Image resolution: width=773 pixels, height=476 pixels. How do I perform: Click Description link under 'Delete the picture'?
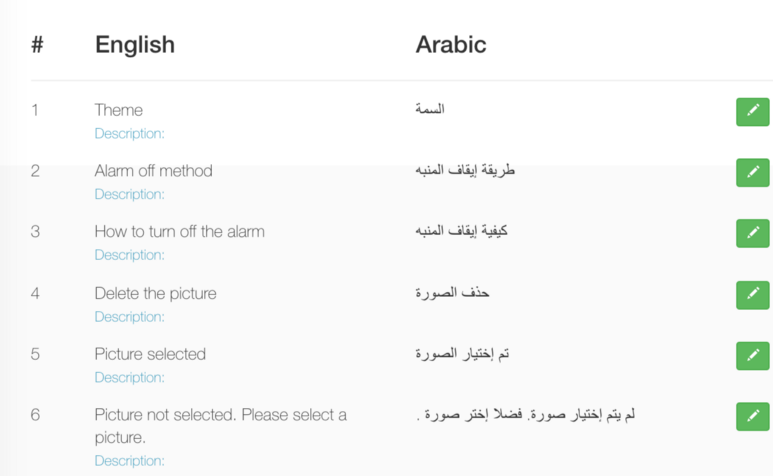pyautogui.click(x=129, y=317)
